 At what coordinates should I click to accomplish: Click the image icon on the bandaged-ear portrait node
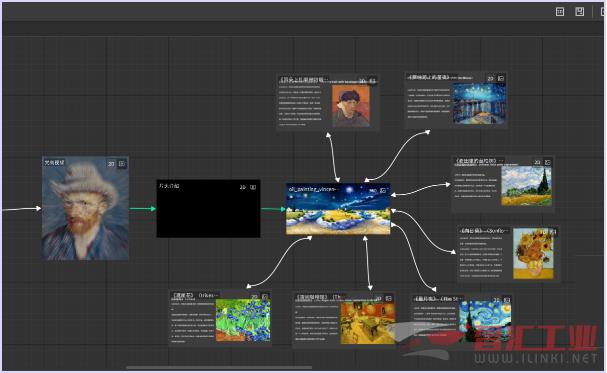372,81
